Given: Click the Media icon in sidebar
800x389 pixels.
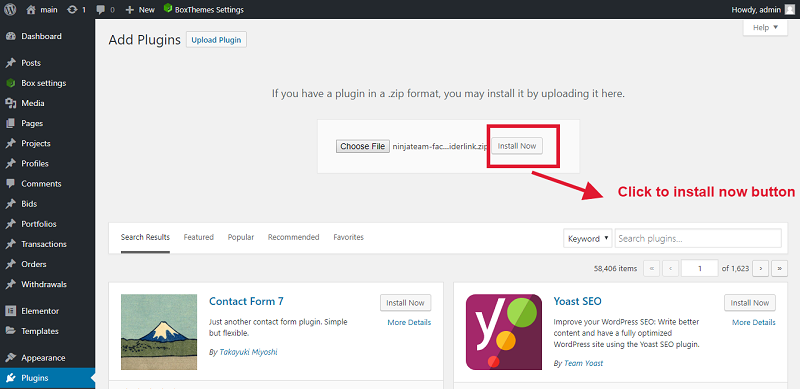Looking at the screenshot, I should pos(10,103).
